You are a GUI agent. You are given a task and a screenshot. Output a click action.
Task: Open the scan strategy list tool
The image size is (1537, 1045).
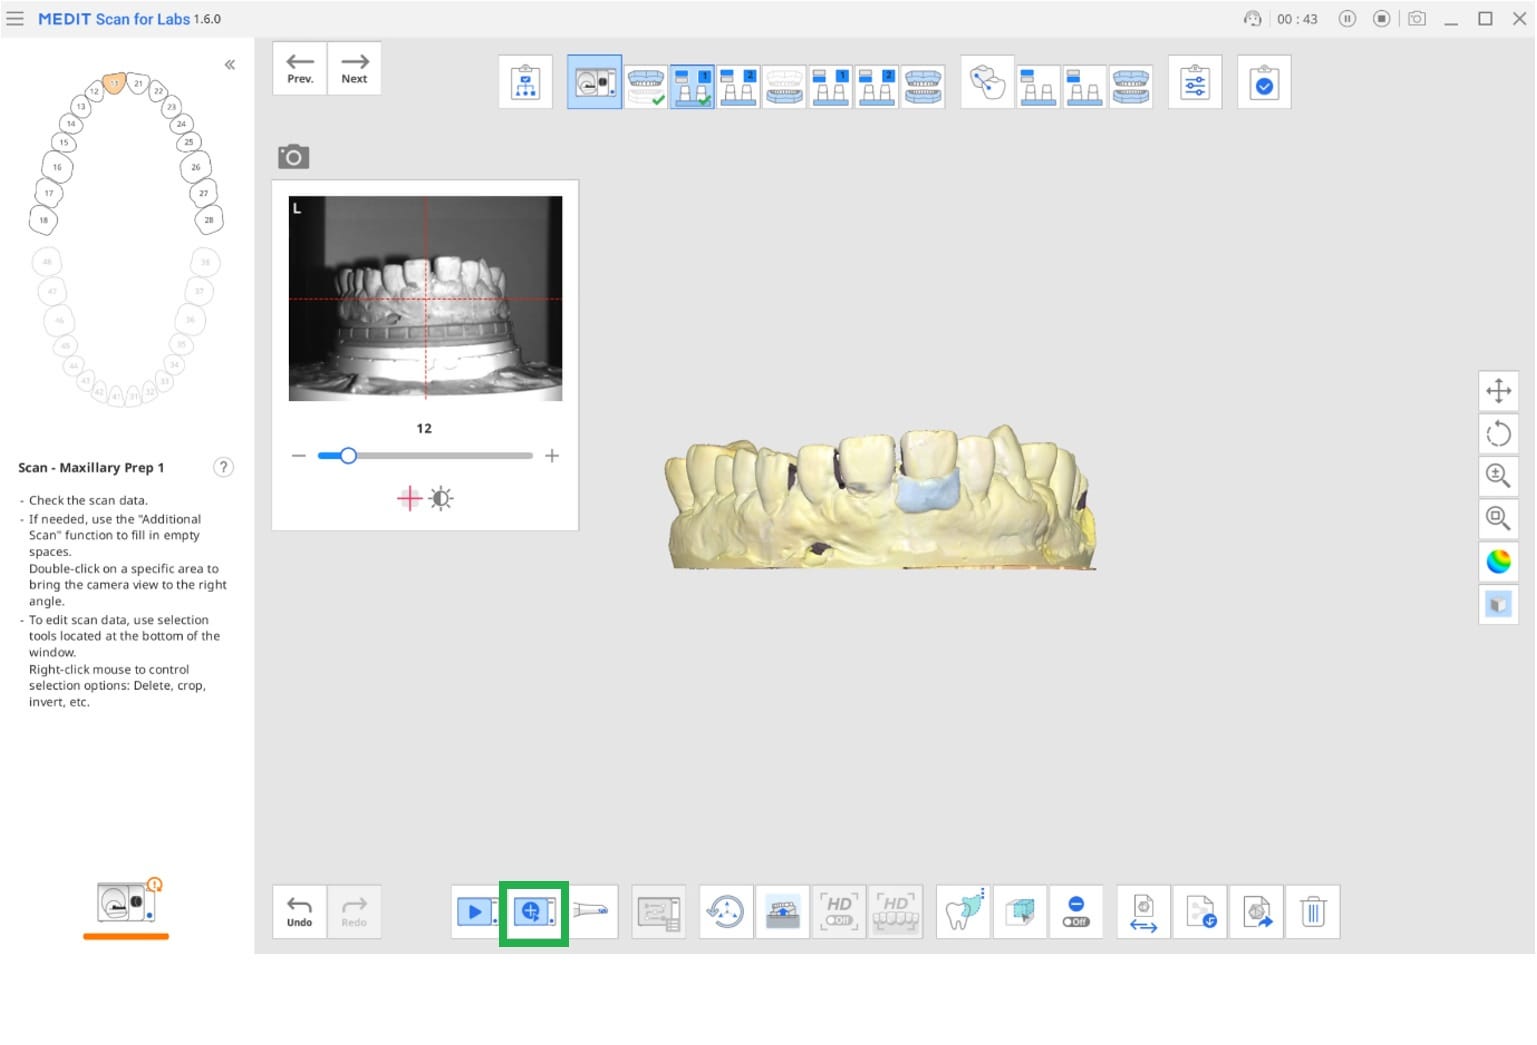point(659,912)
